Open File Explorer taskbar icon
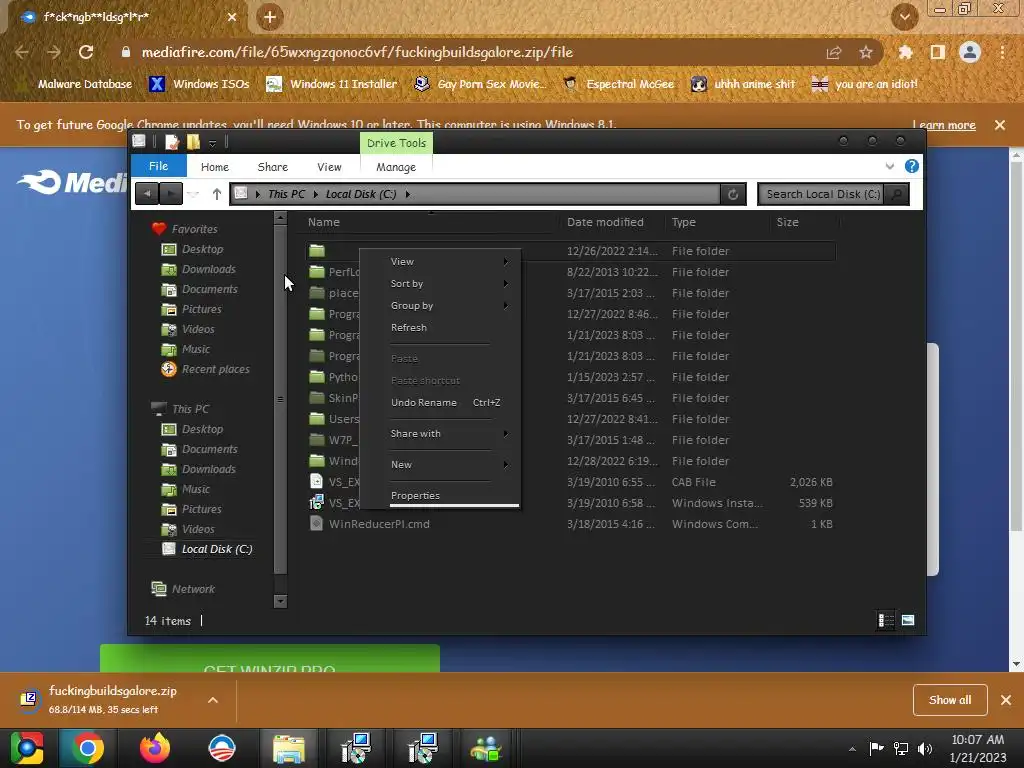 click(289, 748)
